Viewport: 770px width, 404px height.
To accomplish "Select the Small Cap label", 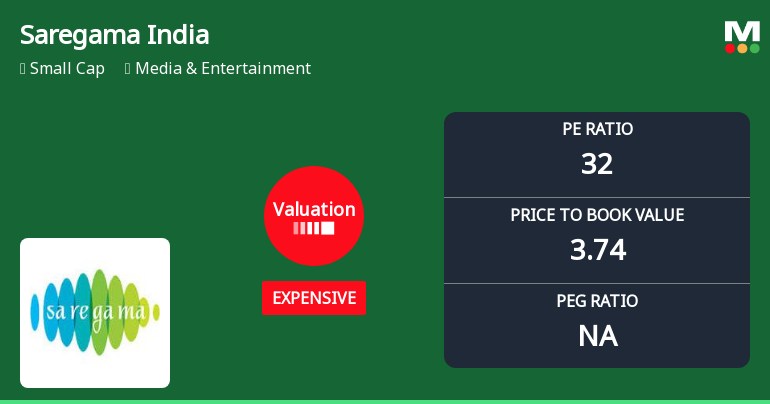I will coord(67,69).
